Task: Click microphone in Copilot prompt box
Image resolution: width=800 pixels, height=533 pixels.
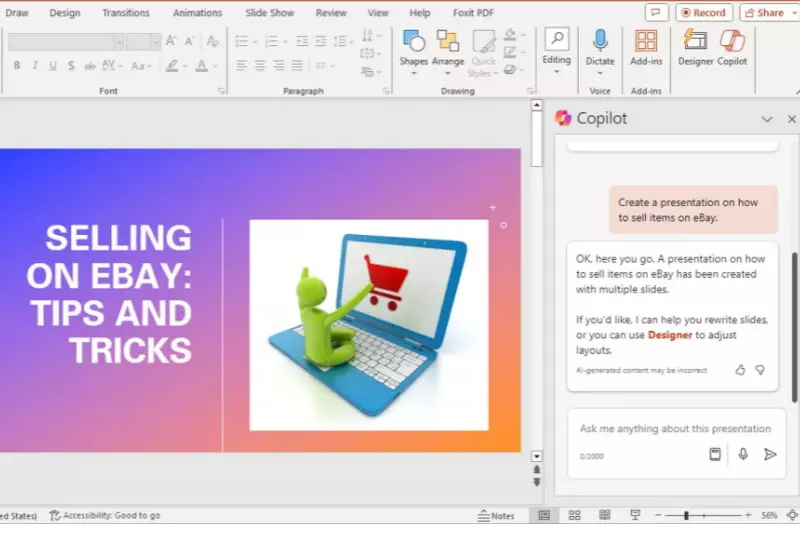Action: (743, 454)
